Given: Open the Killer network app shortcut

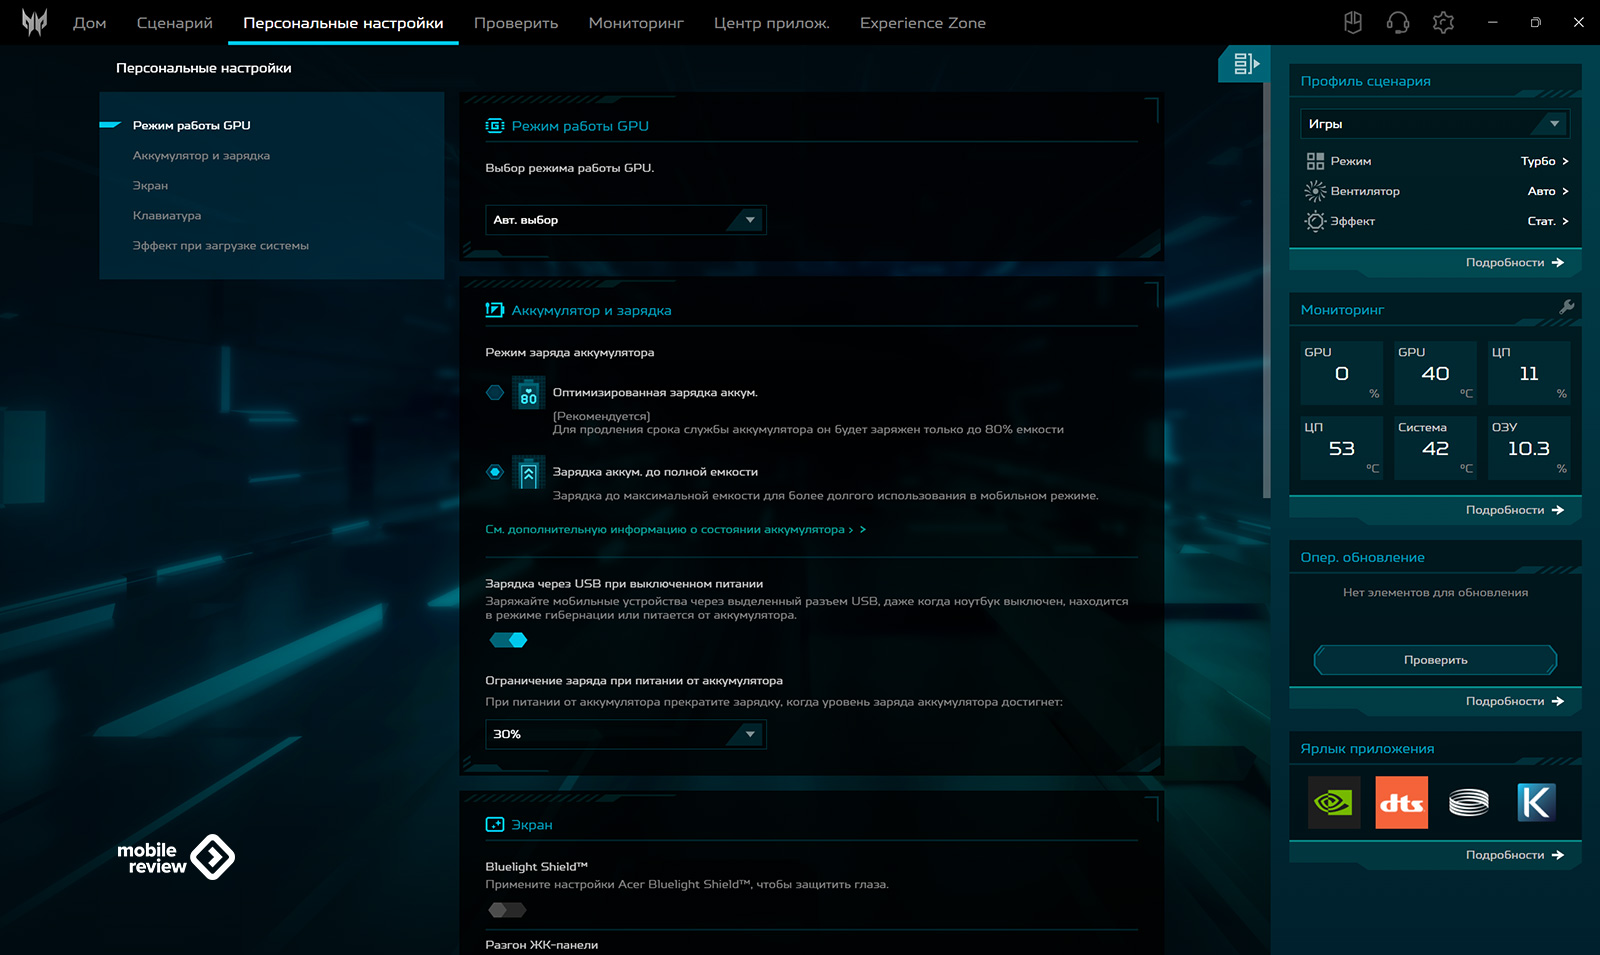Looking at the screenshot, I should point(1535,802).
